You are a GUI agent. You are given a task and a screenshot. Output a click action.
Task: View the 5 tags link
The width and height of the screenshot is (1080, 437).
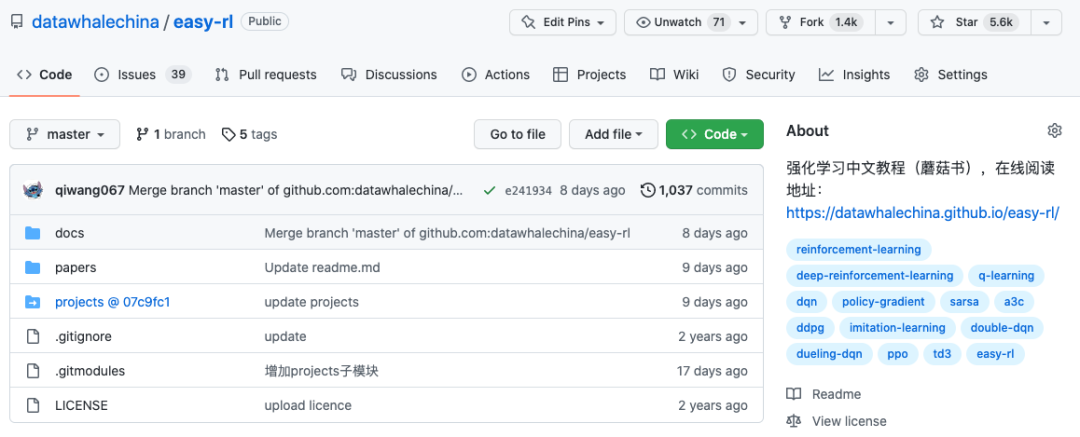pos(249,134)
